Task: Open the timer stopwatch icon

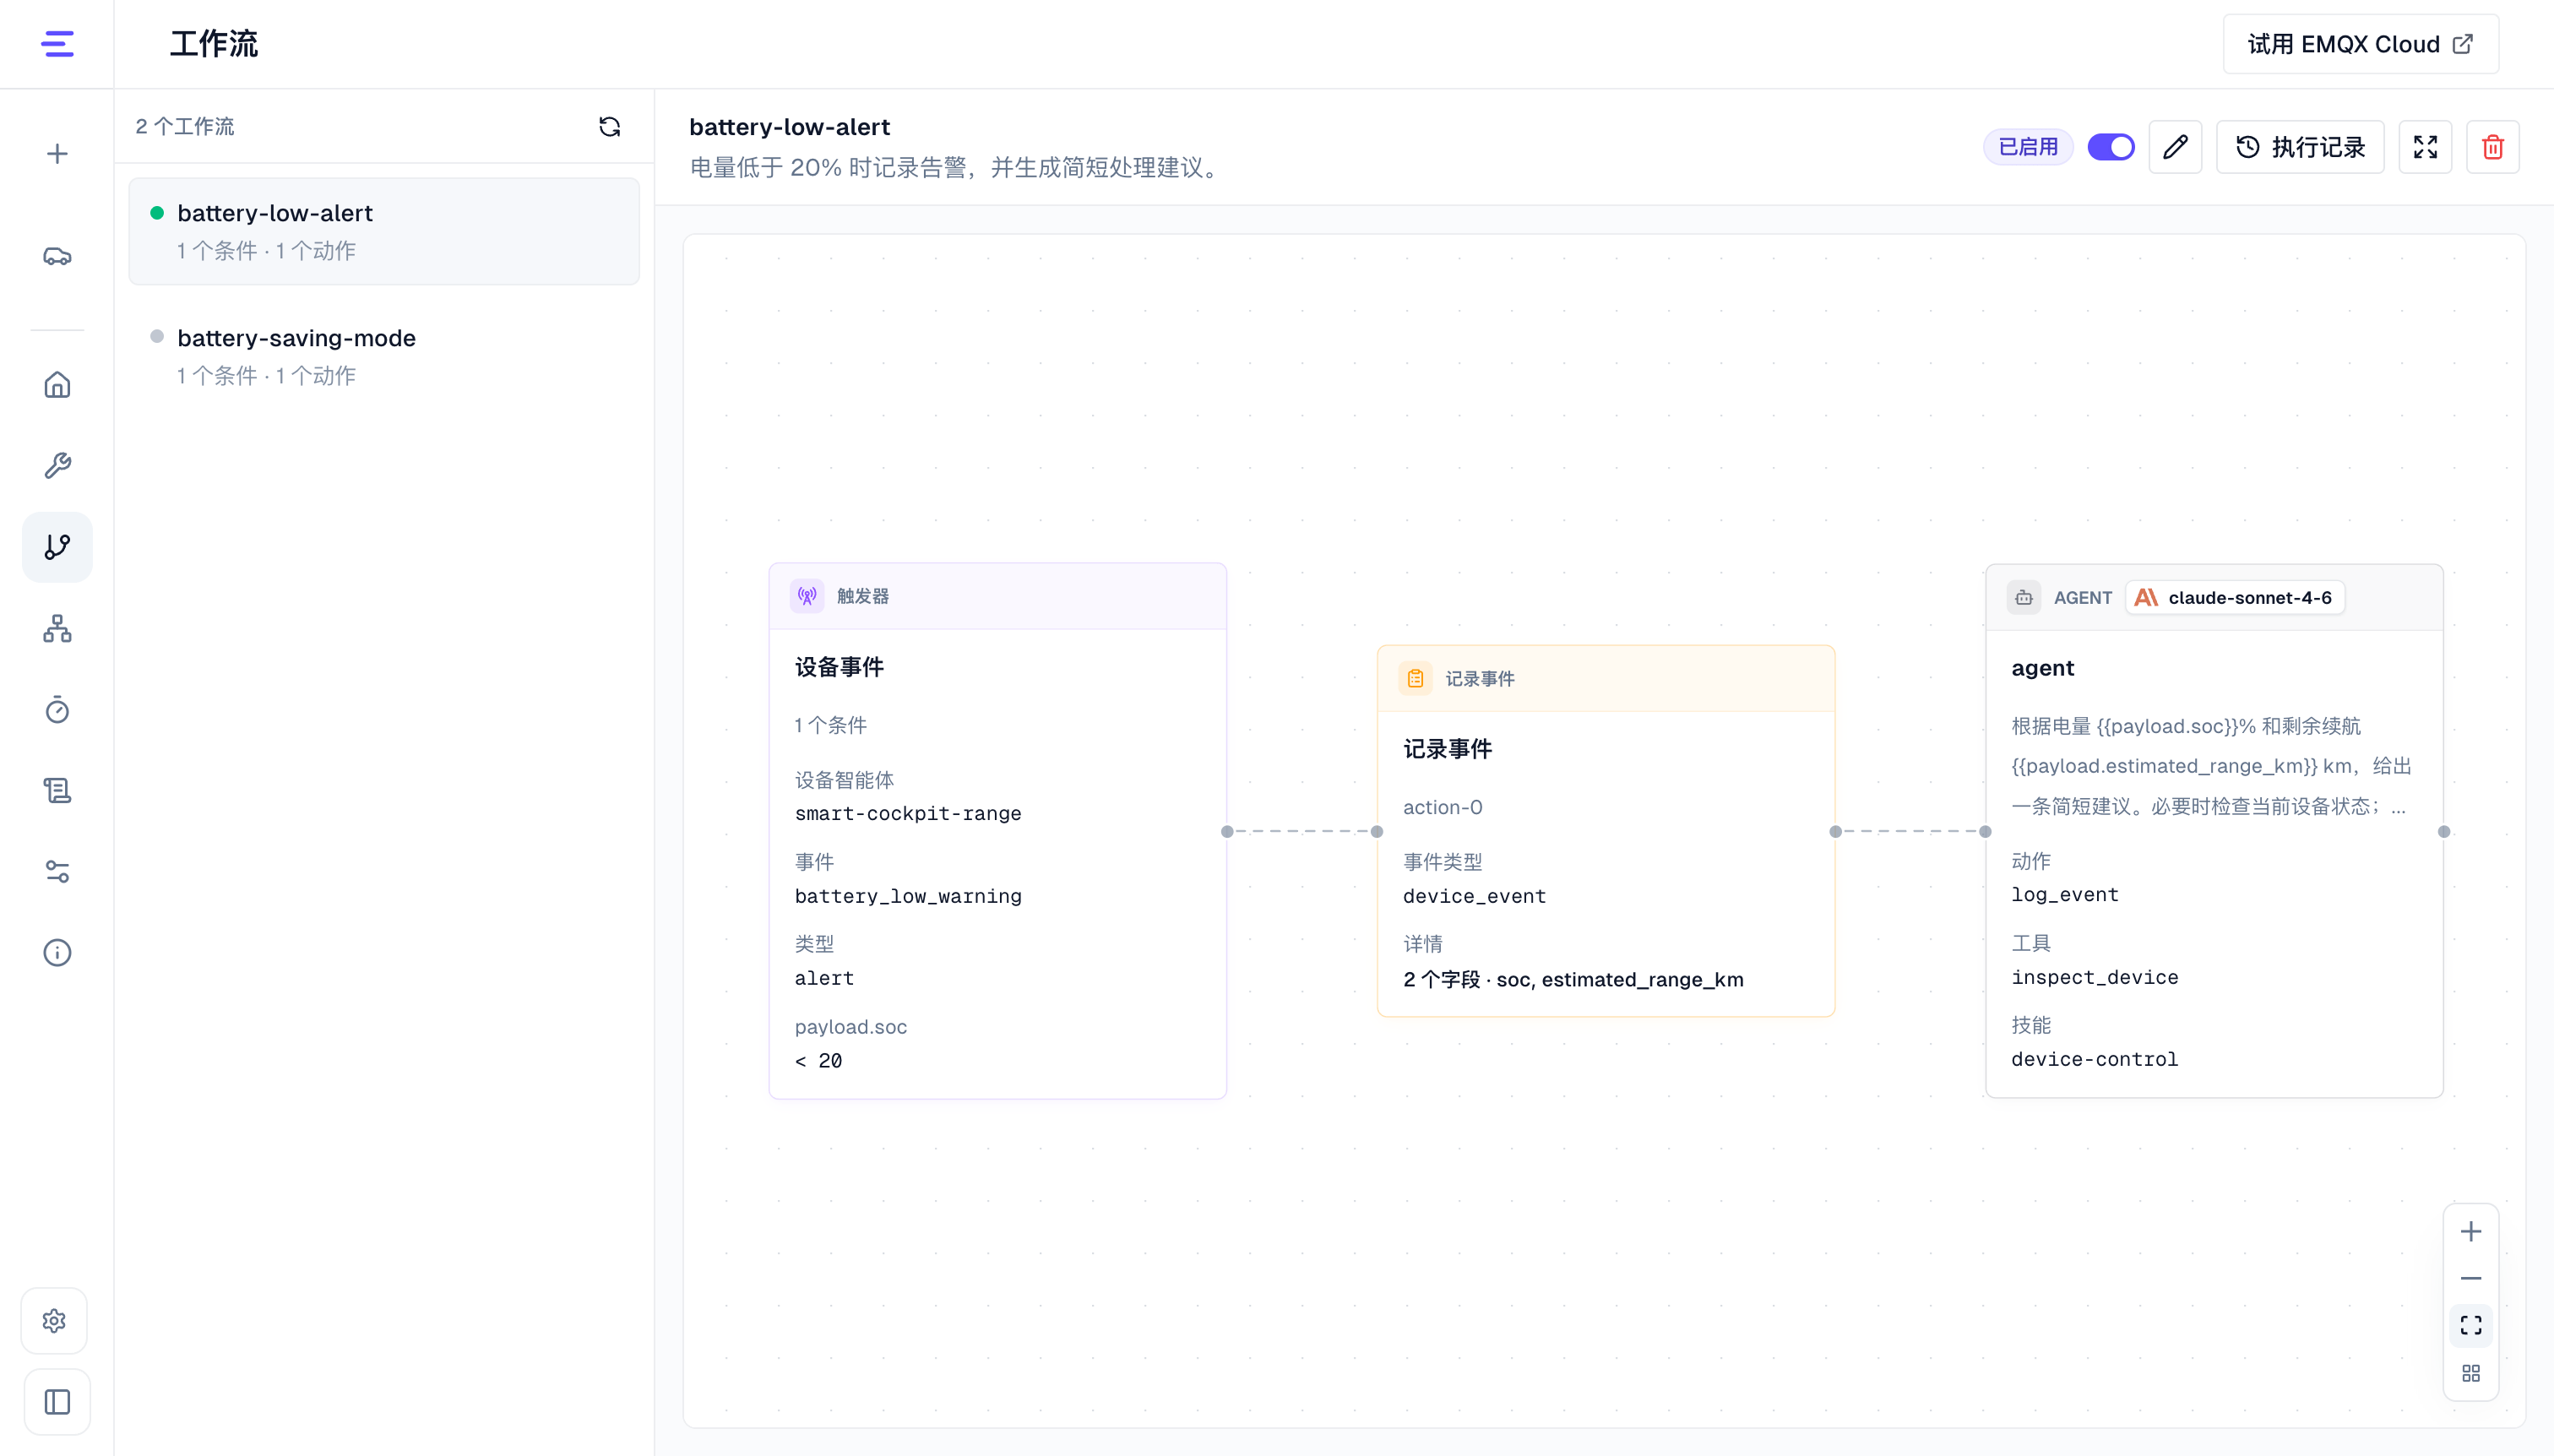Action: pos(57,710)
